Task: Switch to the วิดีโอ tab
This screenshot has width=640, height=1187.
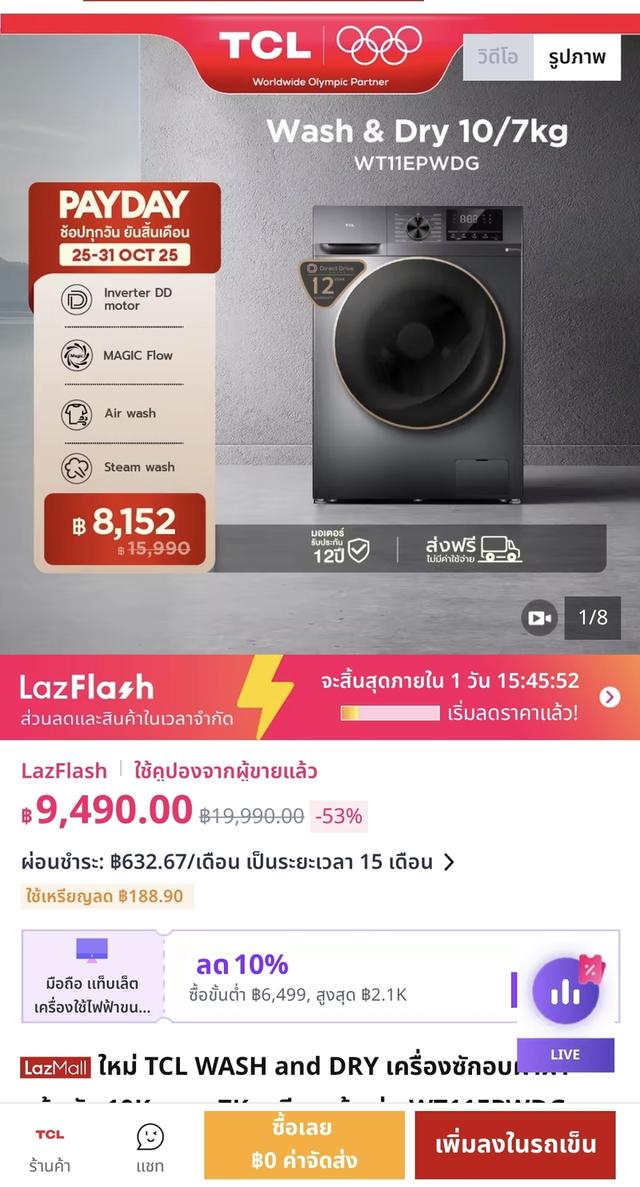Action: pos(498,58)
